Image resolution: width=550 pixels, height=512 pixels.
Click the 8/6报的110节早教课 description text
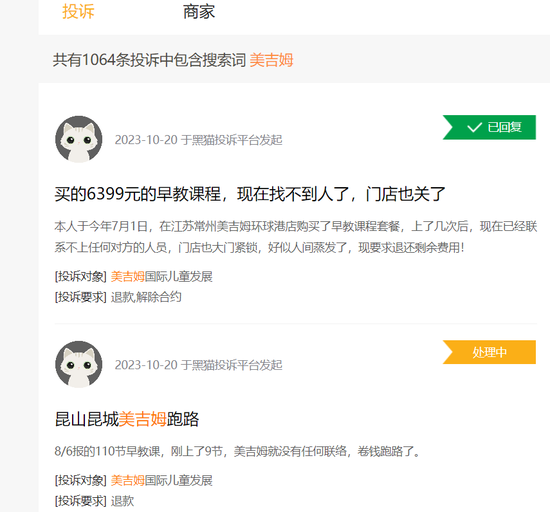pyautogui.click(x=237, y=451)
